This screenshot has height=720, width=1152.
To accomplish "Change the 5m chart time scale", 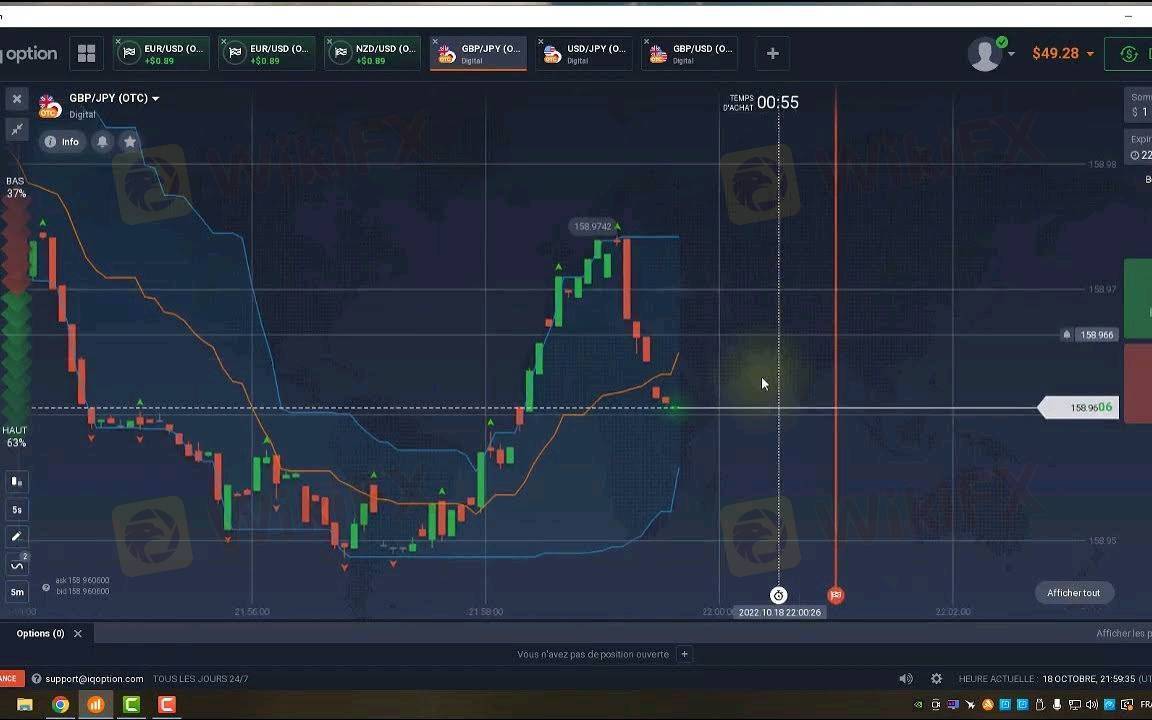I will point(17,591).
